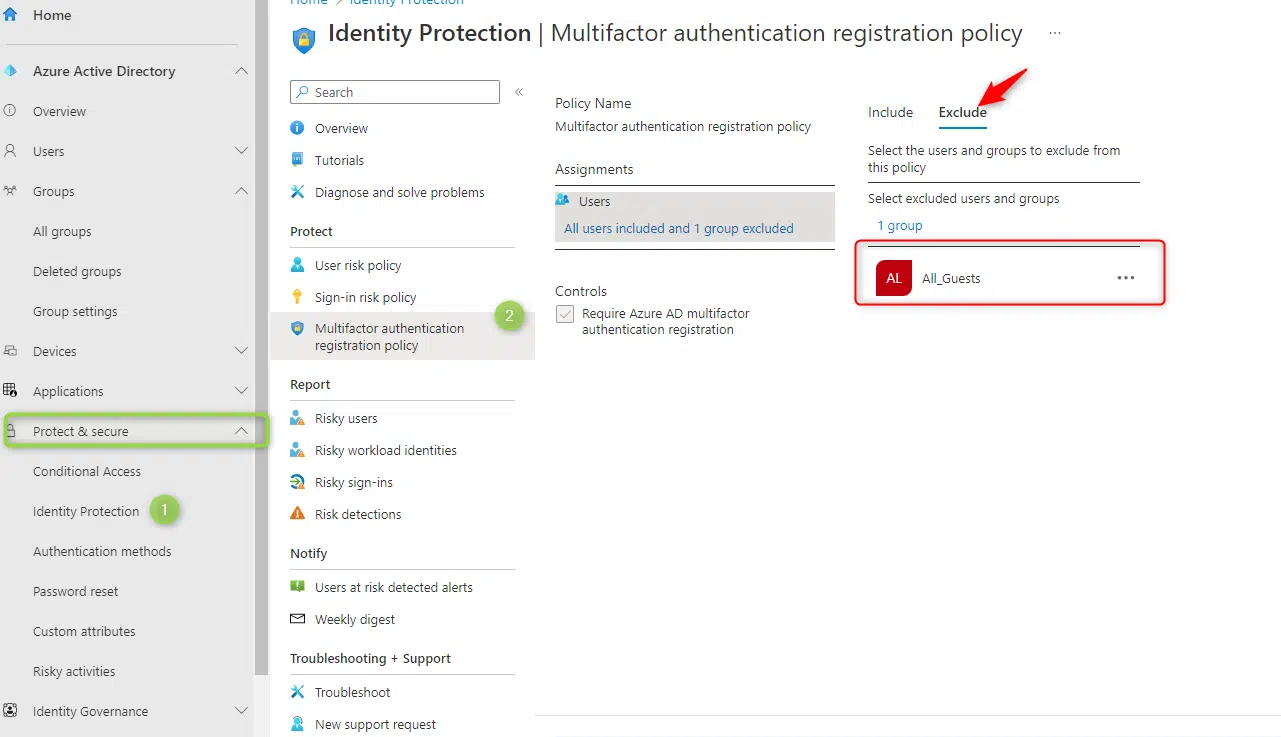Click 'Weekly digest' label
This screenshot has width=1281, height=737.
tap(355, 619)
